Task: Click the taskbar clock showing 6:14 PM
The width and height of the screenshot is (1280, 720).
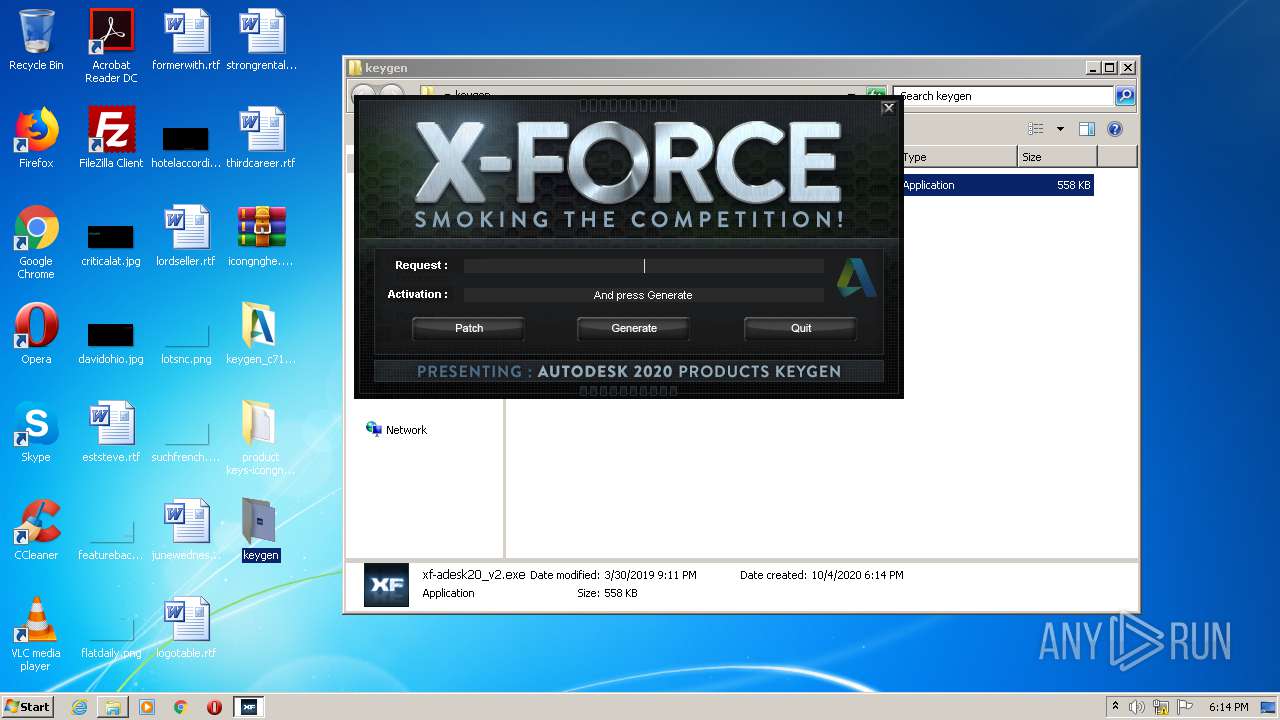Action: pos(1228,707)
